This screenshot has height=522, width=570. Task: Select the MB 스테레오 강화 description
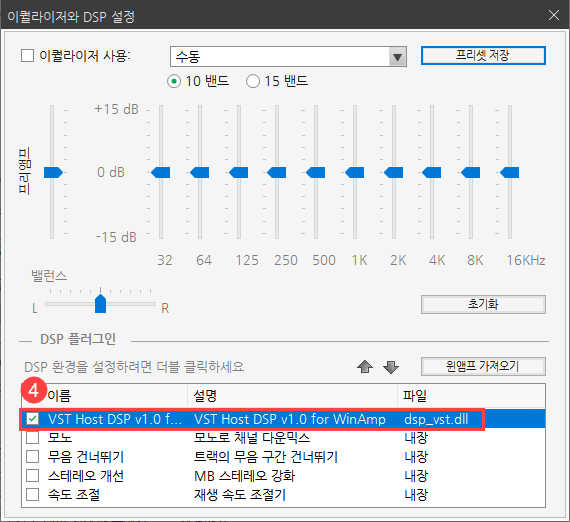[x=244, y=475]
